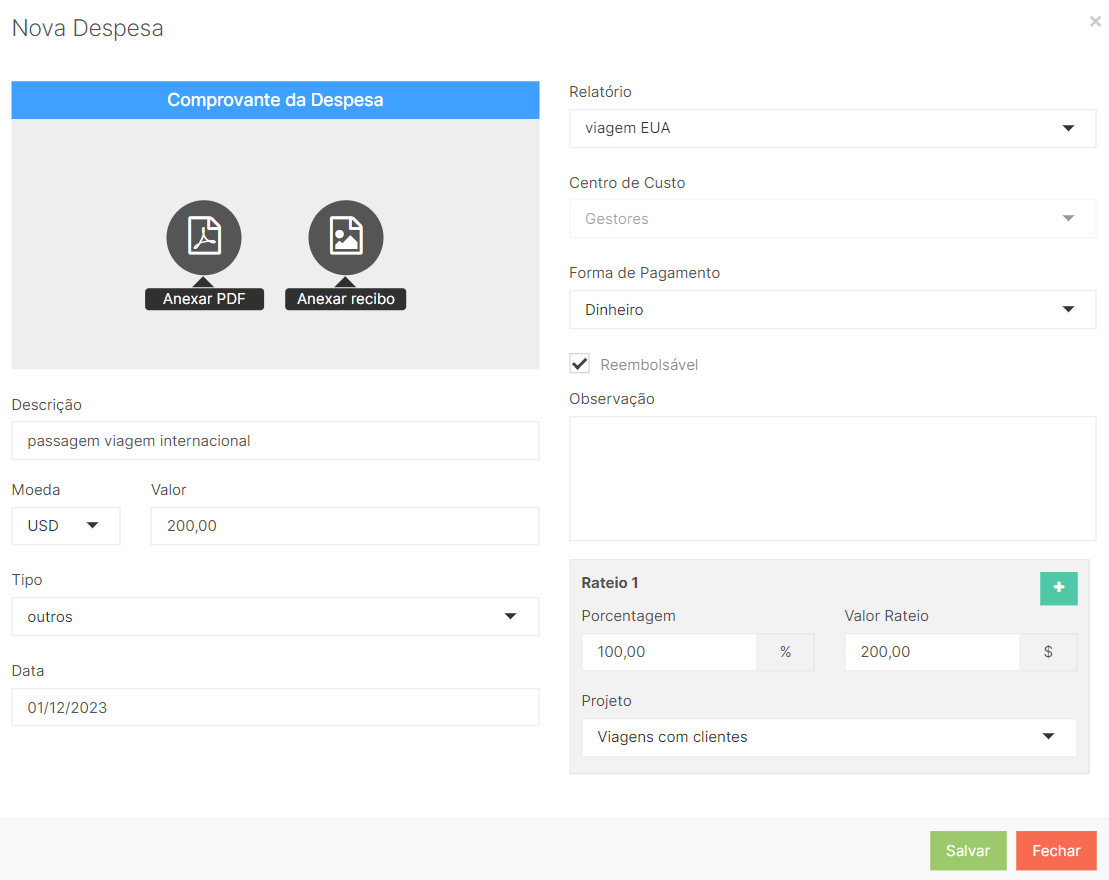Close the Nova Despesa dialog with the X

point(1095,22)
